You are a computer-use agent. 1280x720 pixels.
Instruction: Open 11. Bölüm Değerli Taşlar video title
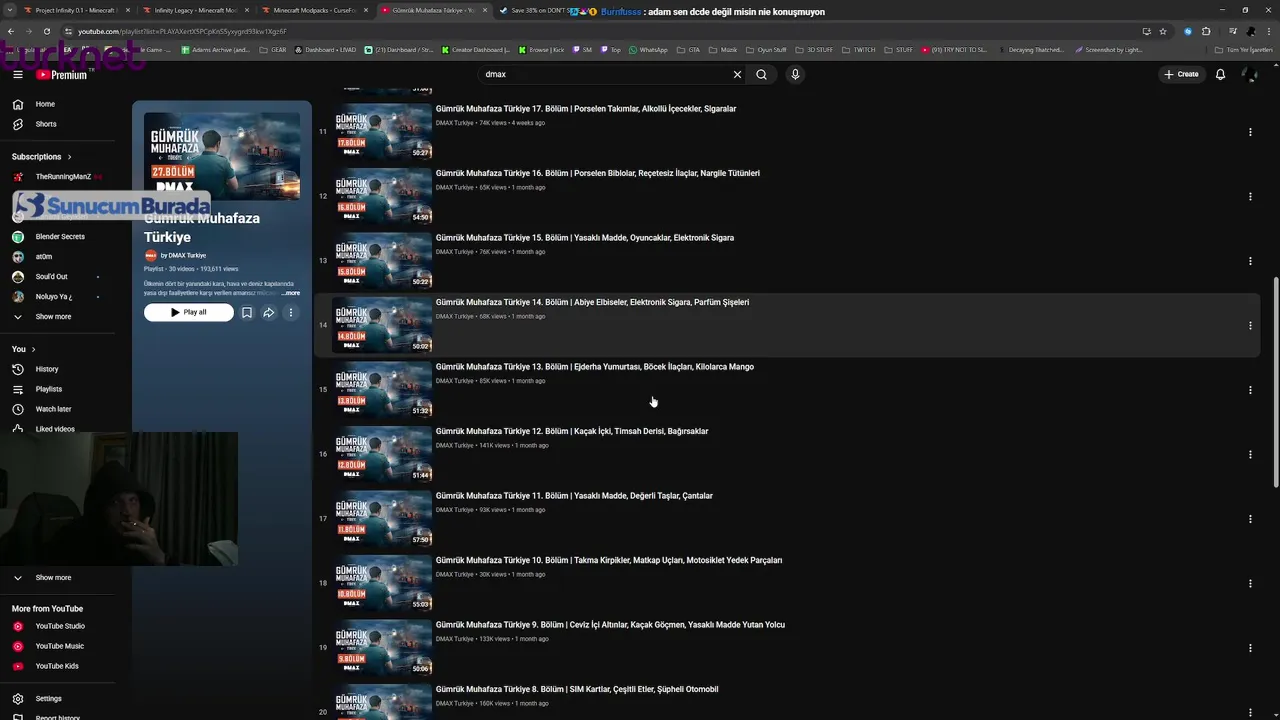[574, 496]
